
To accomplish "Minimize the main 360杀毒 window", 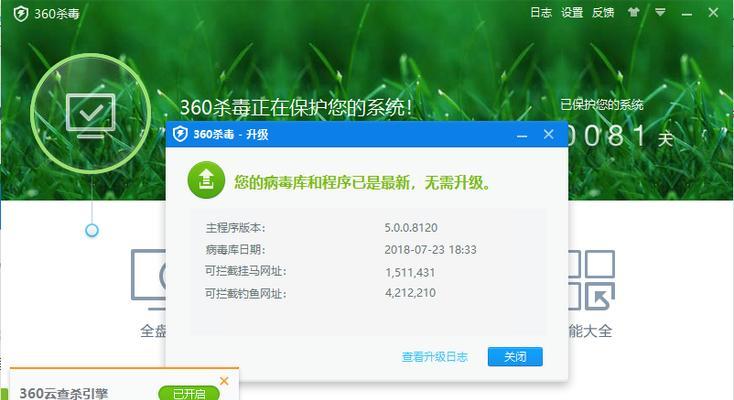I will click(x=687, y=15).
